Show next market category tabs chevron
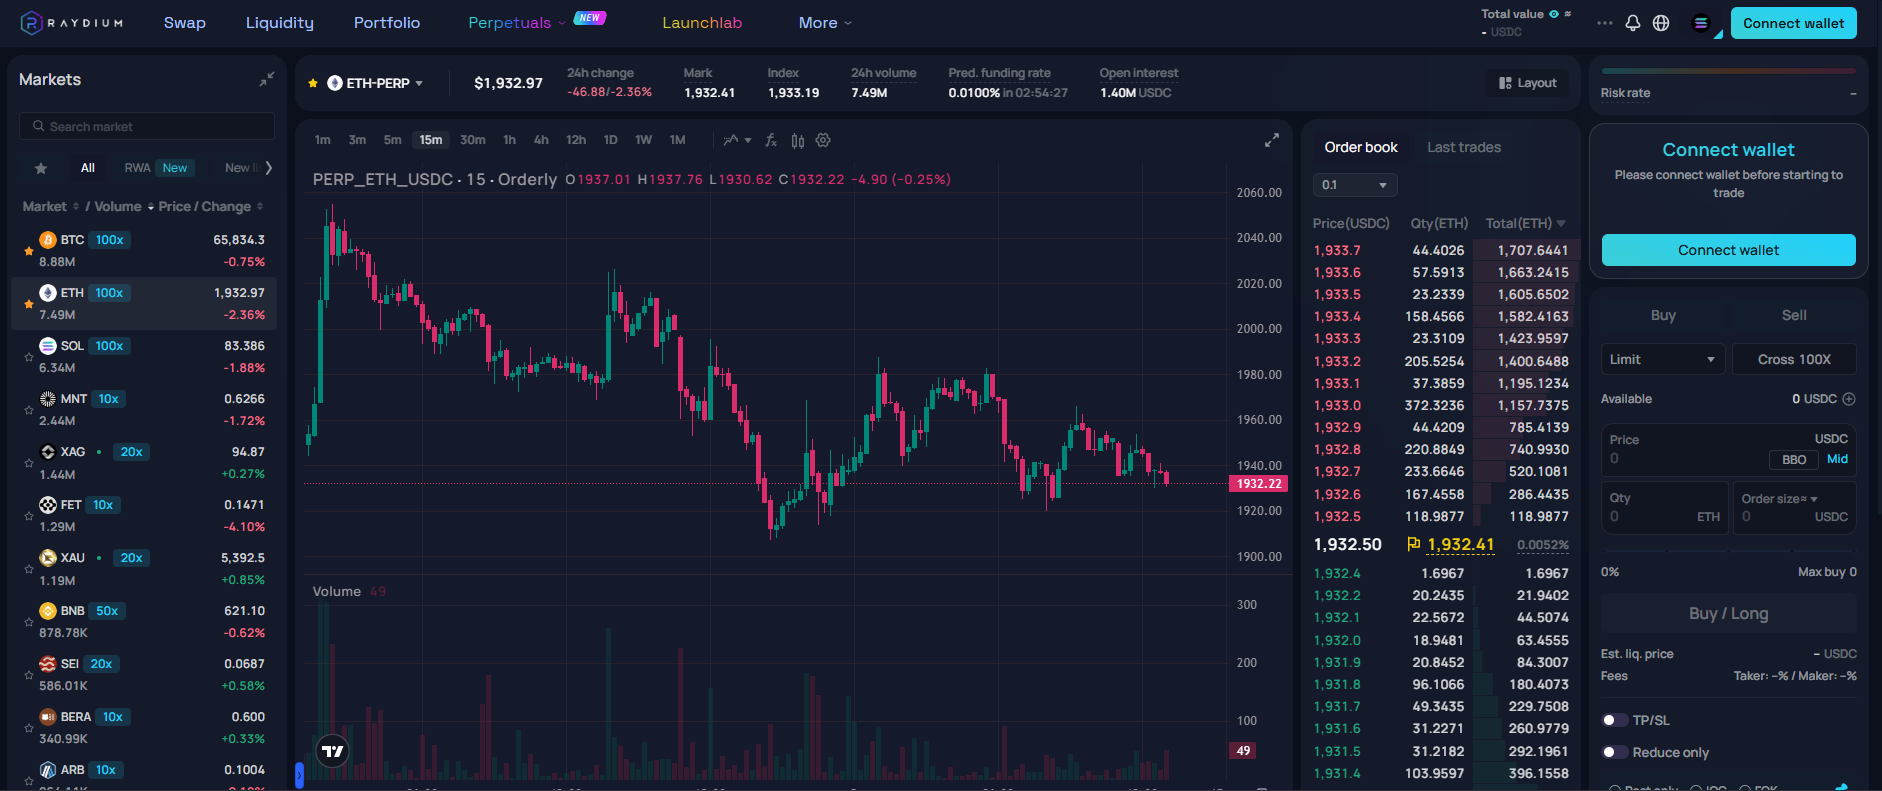Viewport: 1882px width, 791px height. [x=268, y=168]
